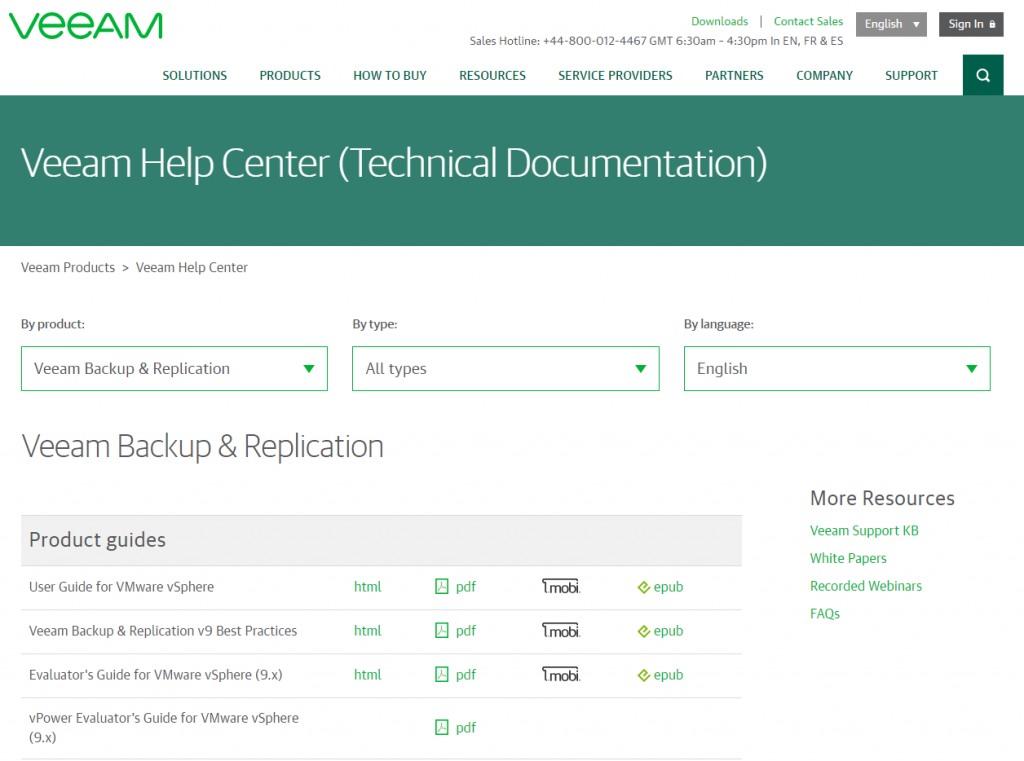Screen dimensions: 1024x761
Task: Open the site search magnifier icon
Action: pyautogui.click(x=983, y=75)
